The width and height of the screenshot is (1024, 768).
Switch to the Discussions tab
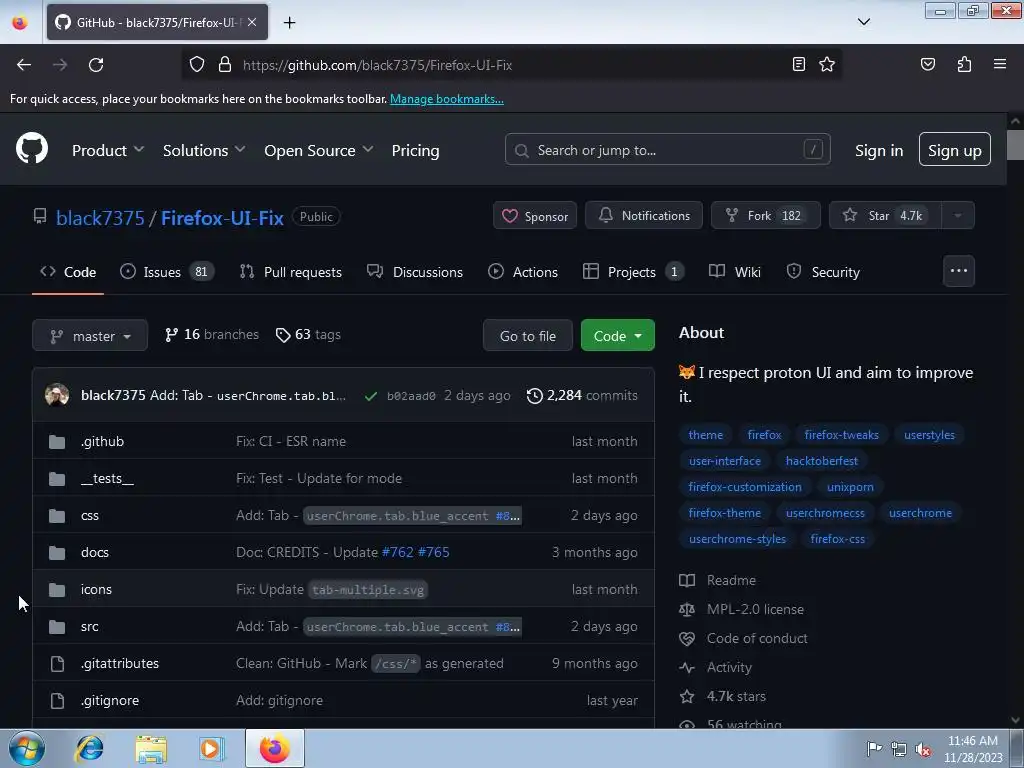tap(415, 272)
